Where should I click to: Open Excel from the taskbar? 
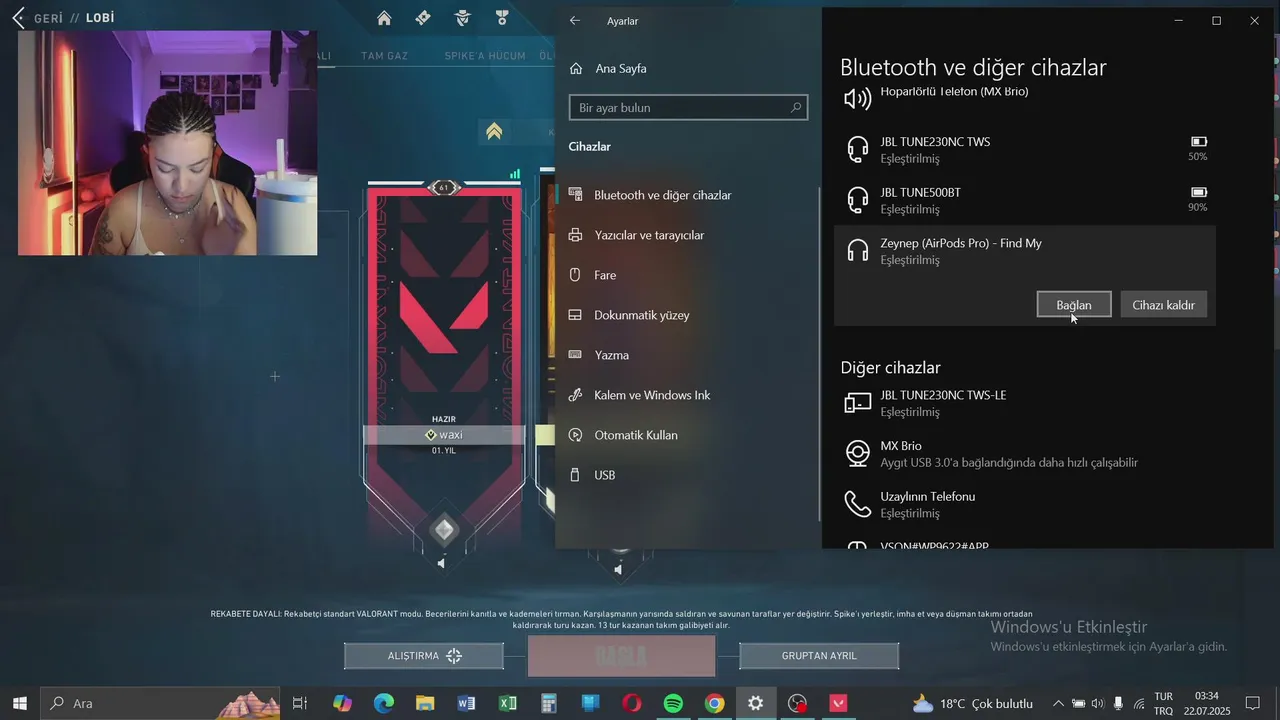[508, 703]
